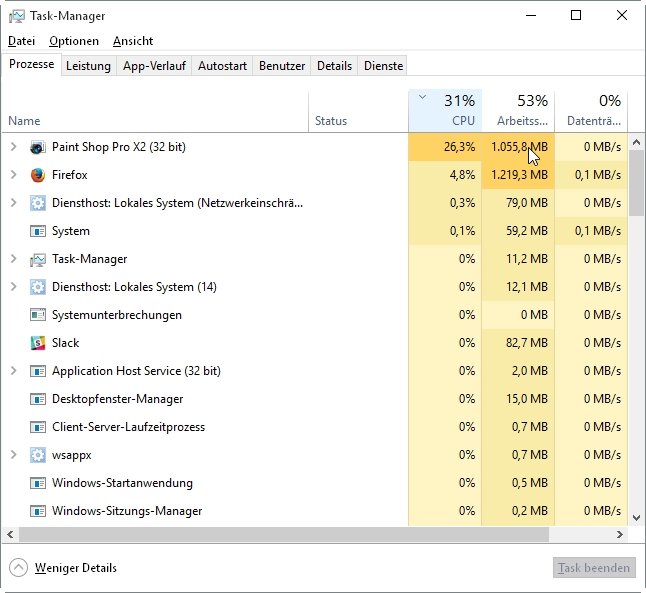Image resolution: width=646 pixels, height=593 pixels.
Task: Switch to the Details tab
Action: tap(335, 66)
